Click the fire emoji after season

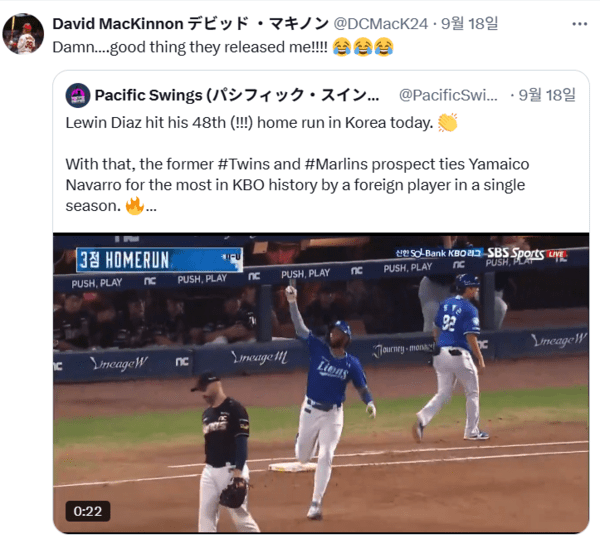135,206
